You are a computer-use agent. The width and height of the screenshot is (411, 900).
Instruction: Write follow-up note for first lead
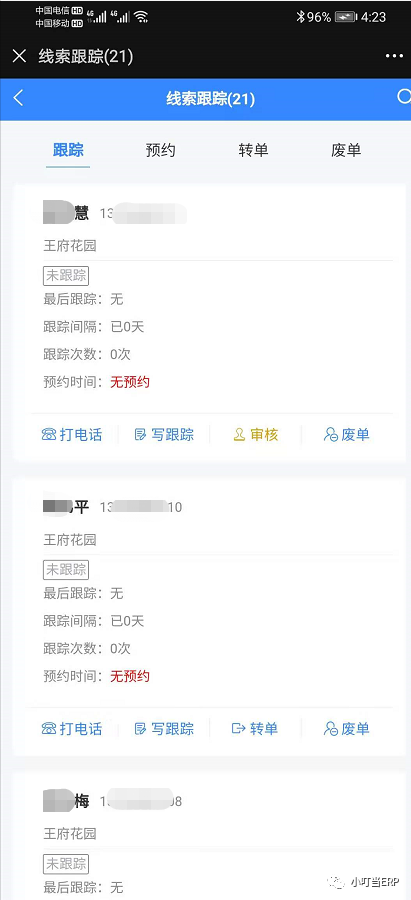(164, 435)
